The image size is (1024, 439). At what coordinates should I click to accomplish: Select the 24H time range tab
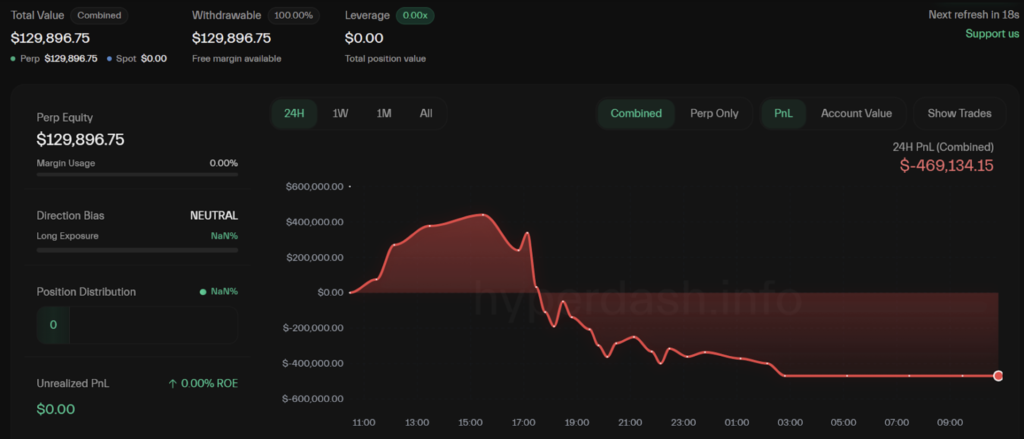[x=294, y=113]
